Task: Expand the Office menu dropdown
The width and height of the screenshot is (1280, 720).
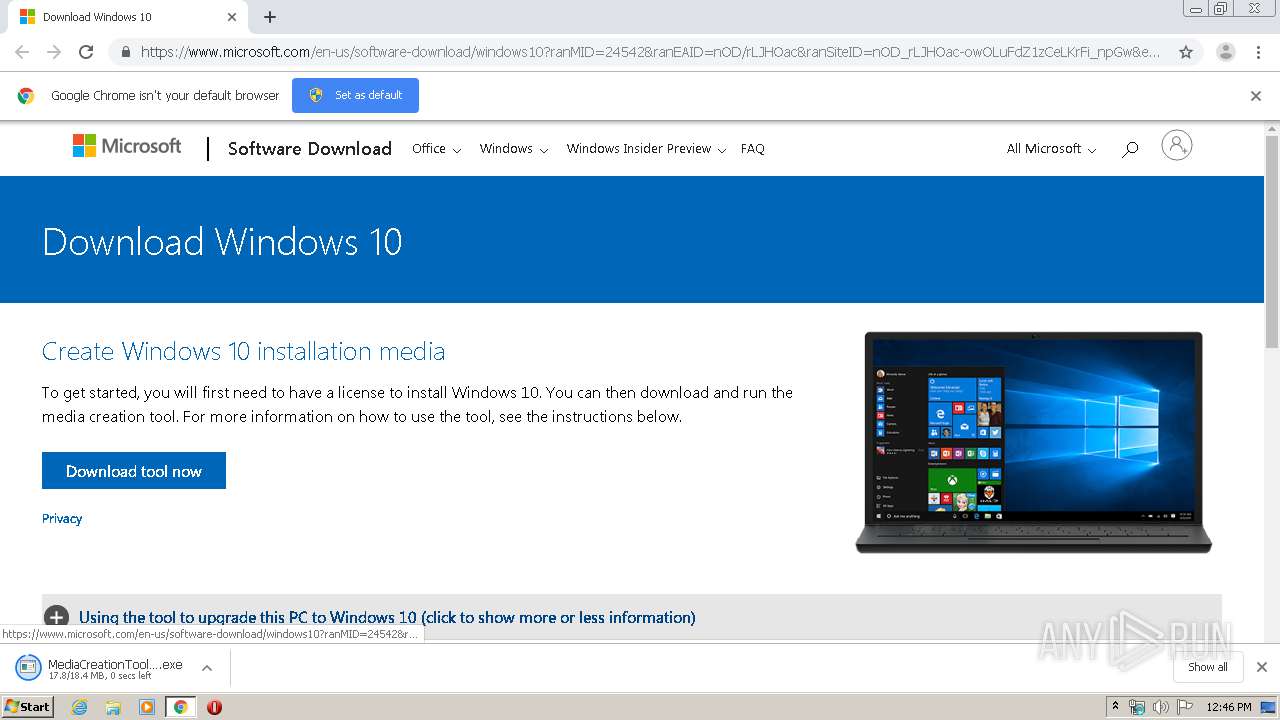Action: coord(436,149)
